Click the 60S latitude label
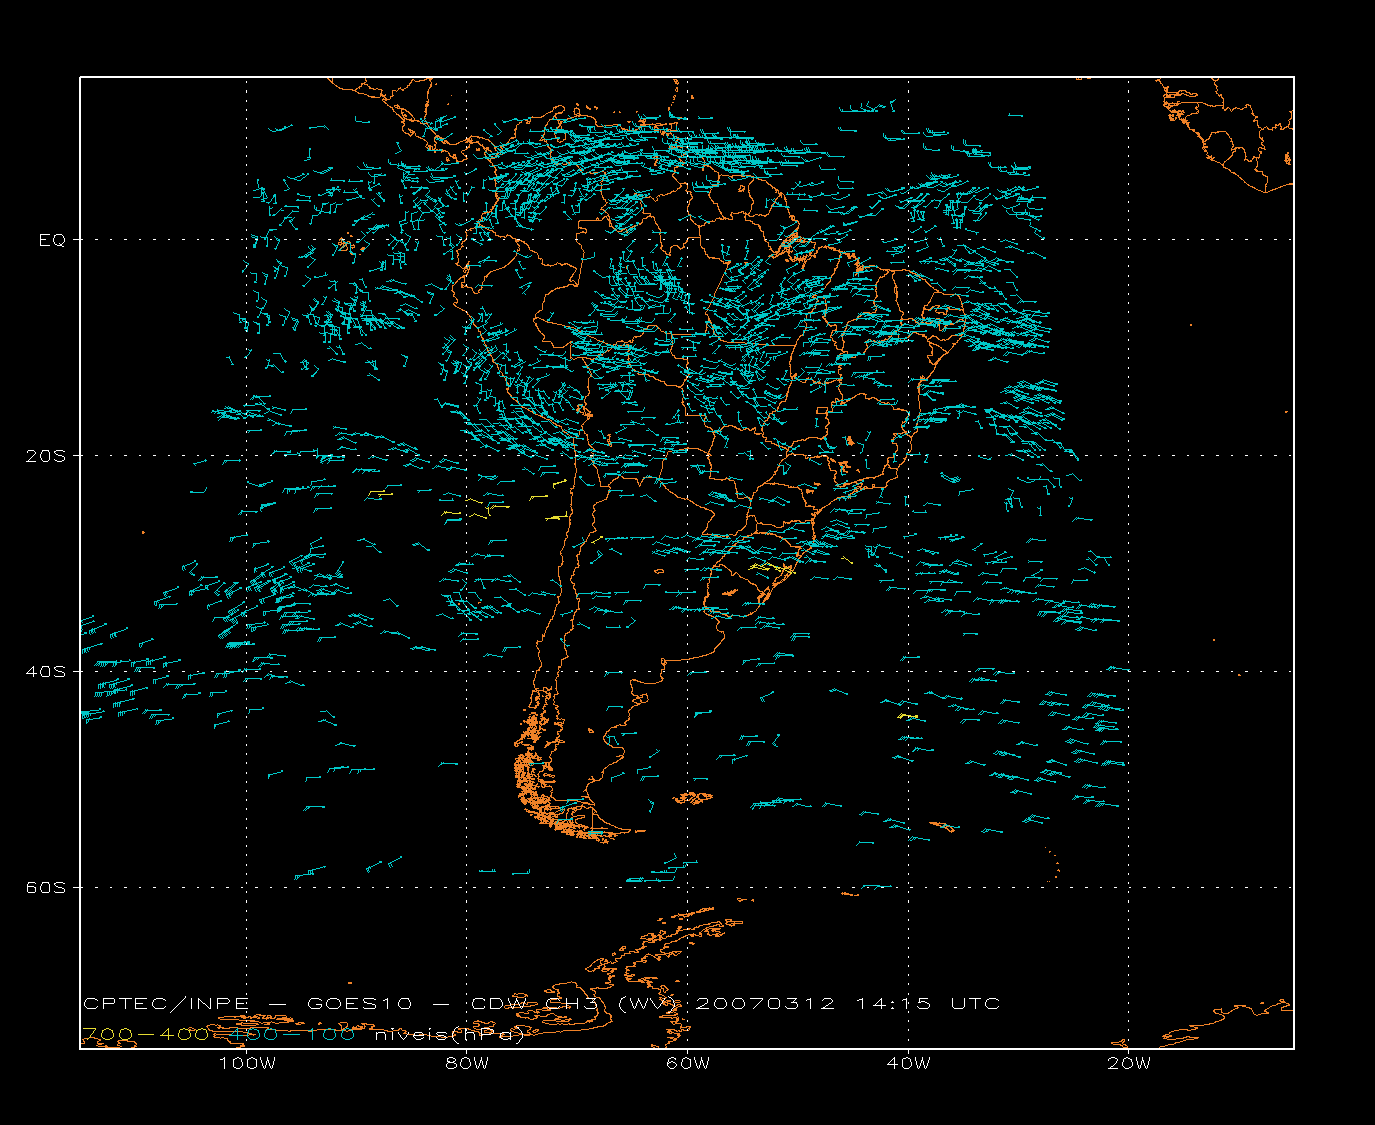This screenshot has height=1125, width=1375. 45,888
